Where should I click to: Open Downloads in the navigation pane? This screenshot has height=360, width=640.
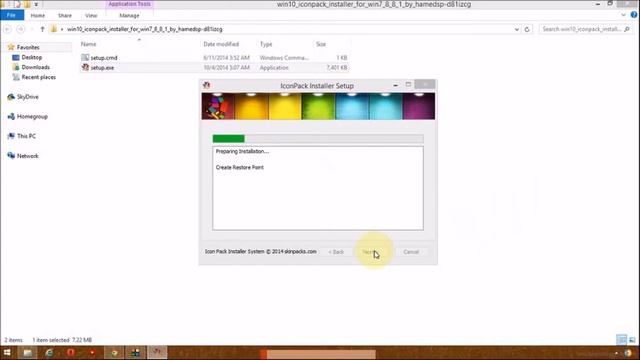(35, 67)
